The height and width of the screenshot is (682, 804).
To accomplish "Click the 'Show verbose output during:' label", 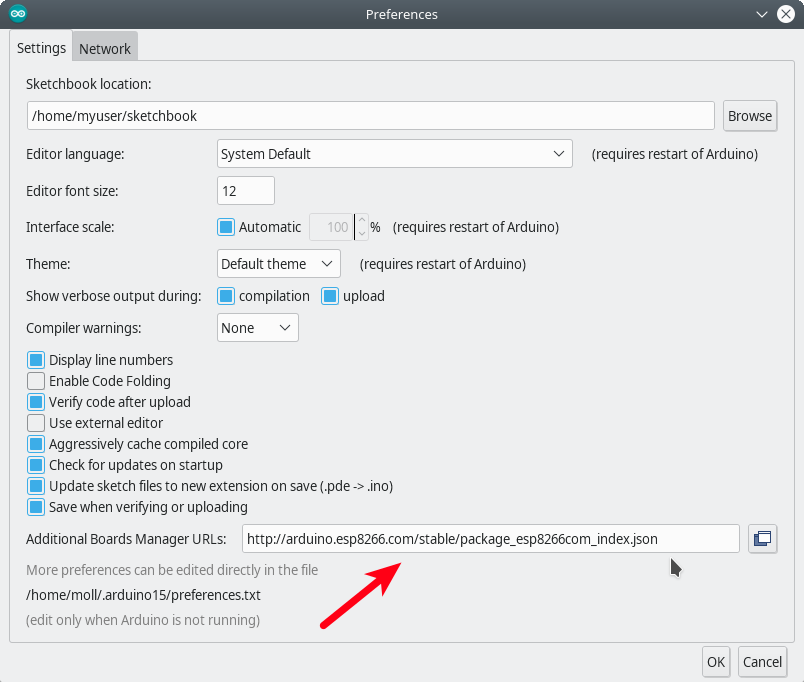I will tap(113, 296).
